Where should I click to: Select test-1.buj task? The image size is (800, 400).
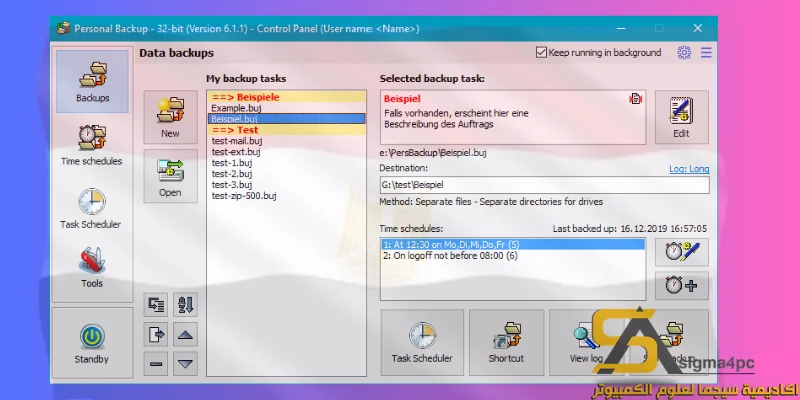pyautogui.click(x=286, y=163)
